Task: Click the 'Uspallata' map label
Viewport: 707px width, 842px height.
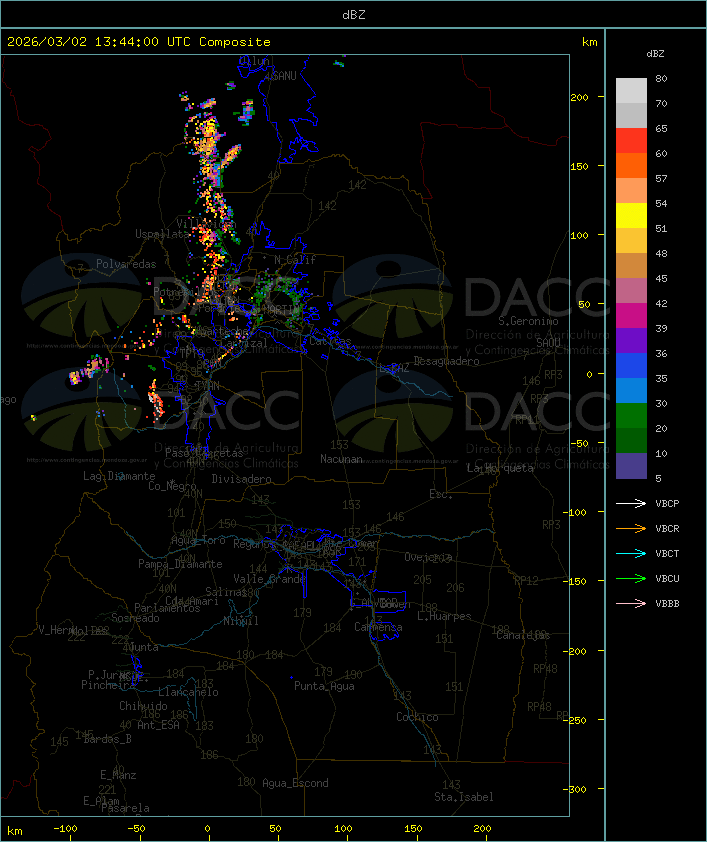Action: (x=162, y=234)
